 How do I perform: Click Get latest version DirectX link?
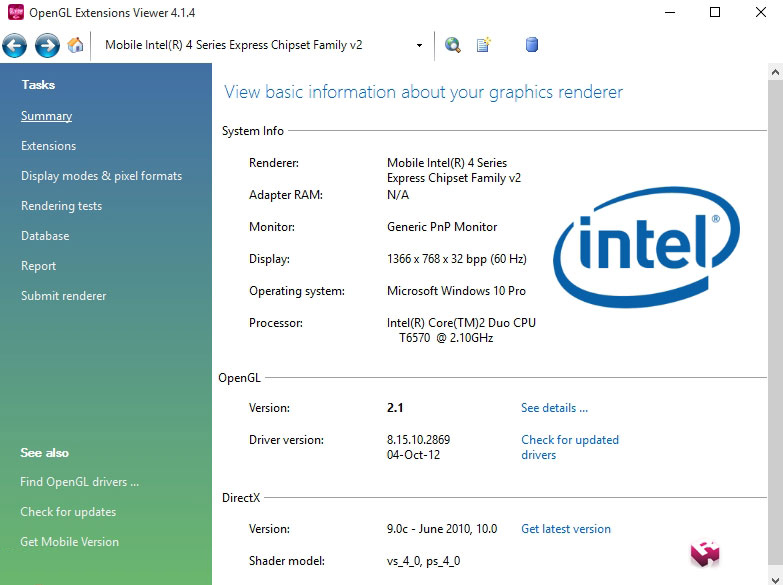(x=566, y=529)
